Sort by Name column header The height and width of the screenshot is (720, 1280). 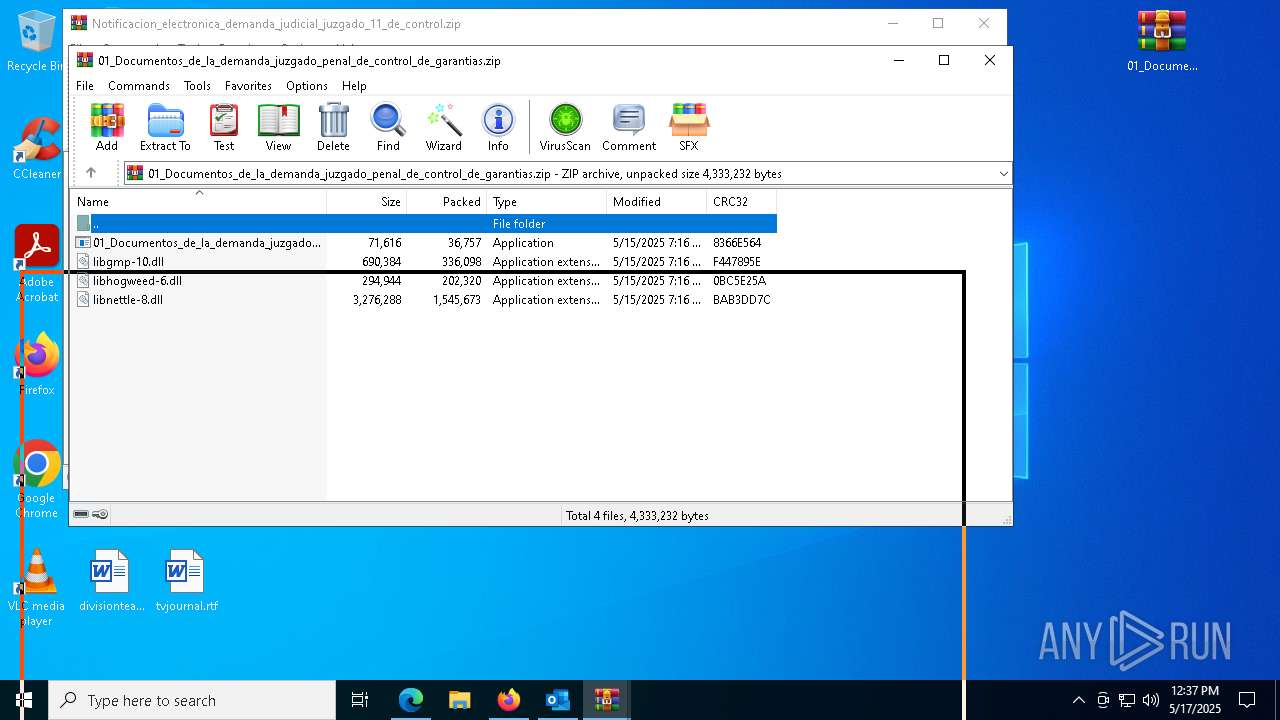point(198,202)
